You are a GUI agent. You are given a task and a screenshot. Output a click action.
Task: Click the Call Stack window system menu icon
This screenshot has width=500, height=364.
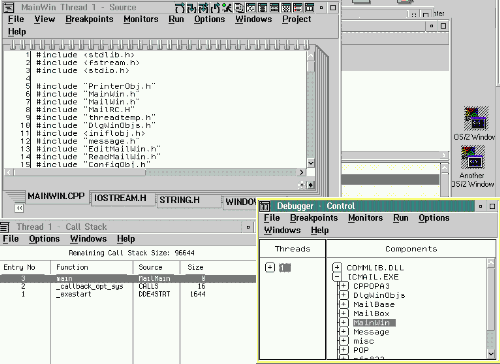[x=5, y=227]
